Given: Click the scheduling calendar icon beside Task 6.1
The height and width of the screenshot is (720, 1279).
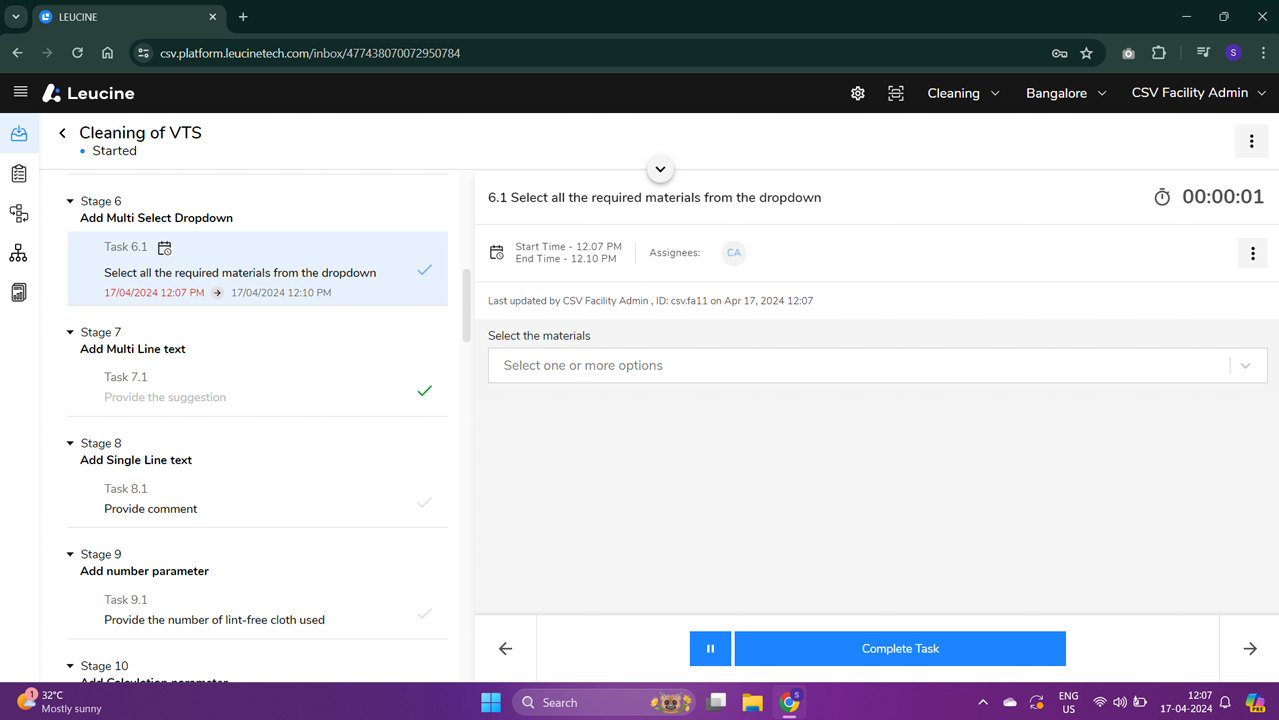Looking at the screenshot, I should pyautogui.click(x=163, y=246).
